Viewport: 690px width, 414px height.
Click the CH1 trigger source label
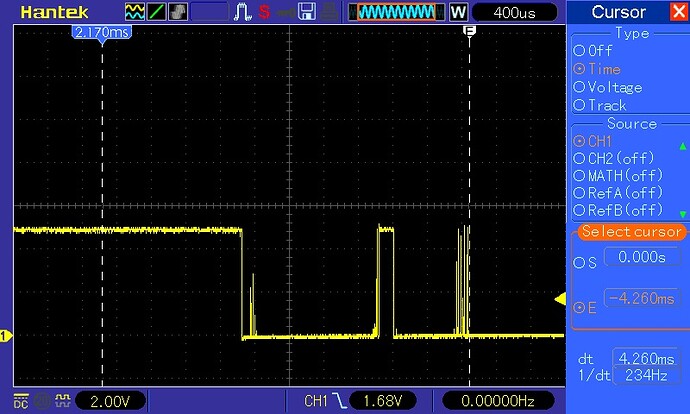316,401
